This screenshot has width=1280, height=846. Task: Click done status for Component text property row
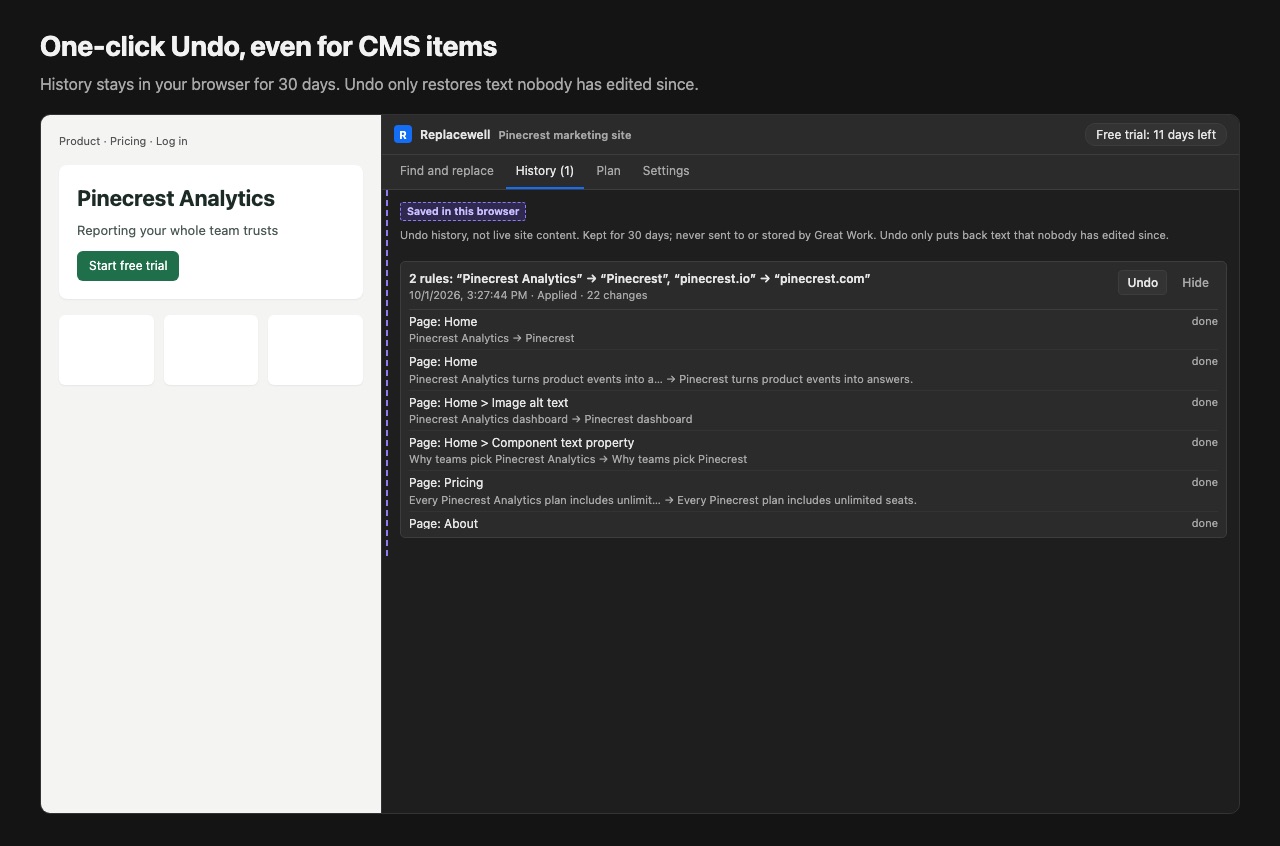(x=1204, y=442)
